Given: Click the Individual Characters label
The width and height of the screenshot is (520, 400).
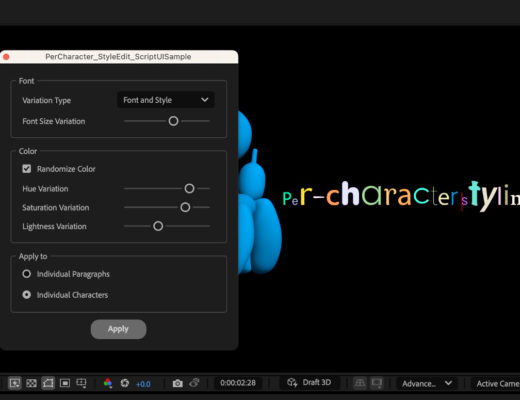Looking at the screenshot, I should [x=72, y=295].
